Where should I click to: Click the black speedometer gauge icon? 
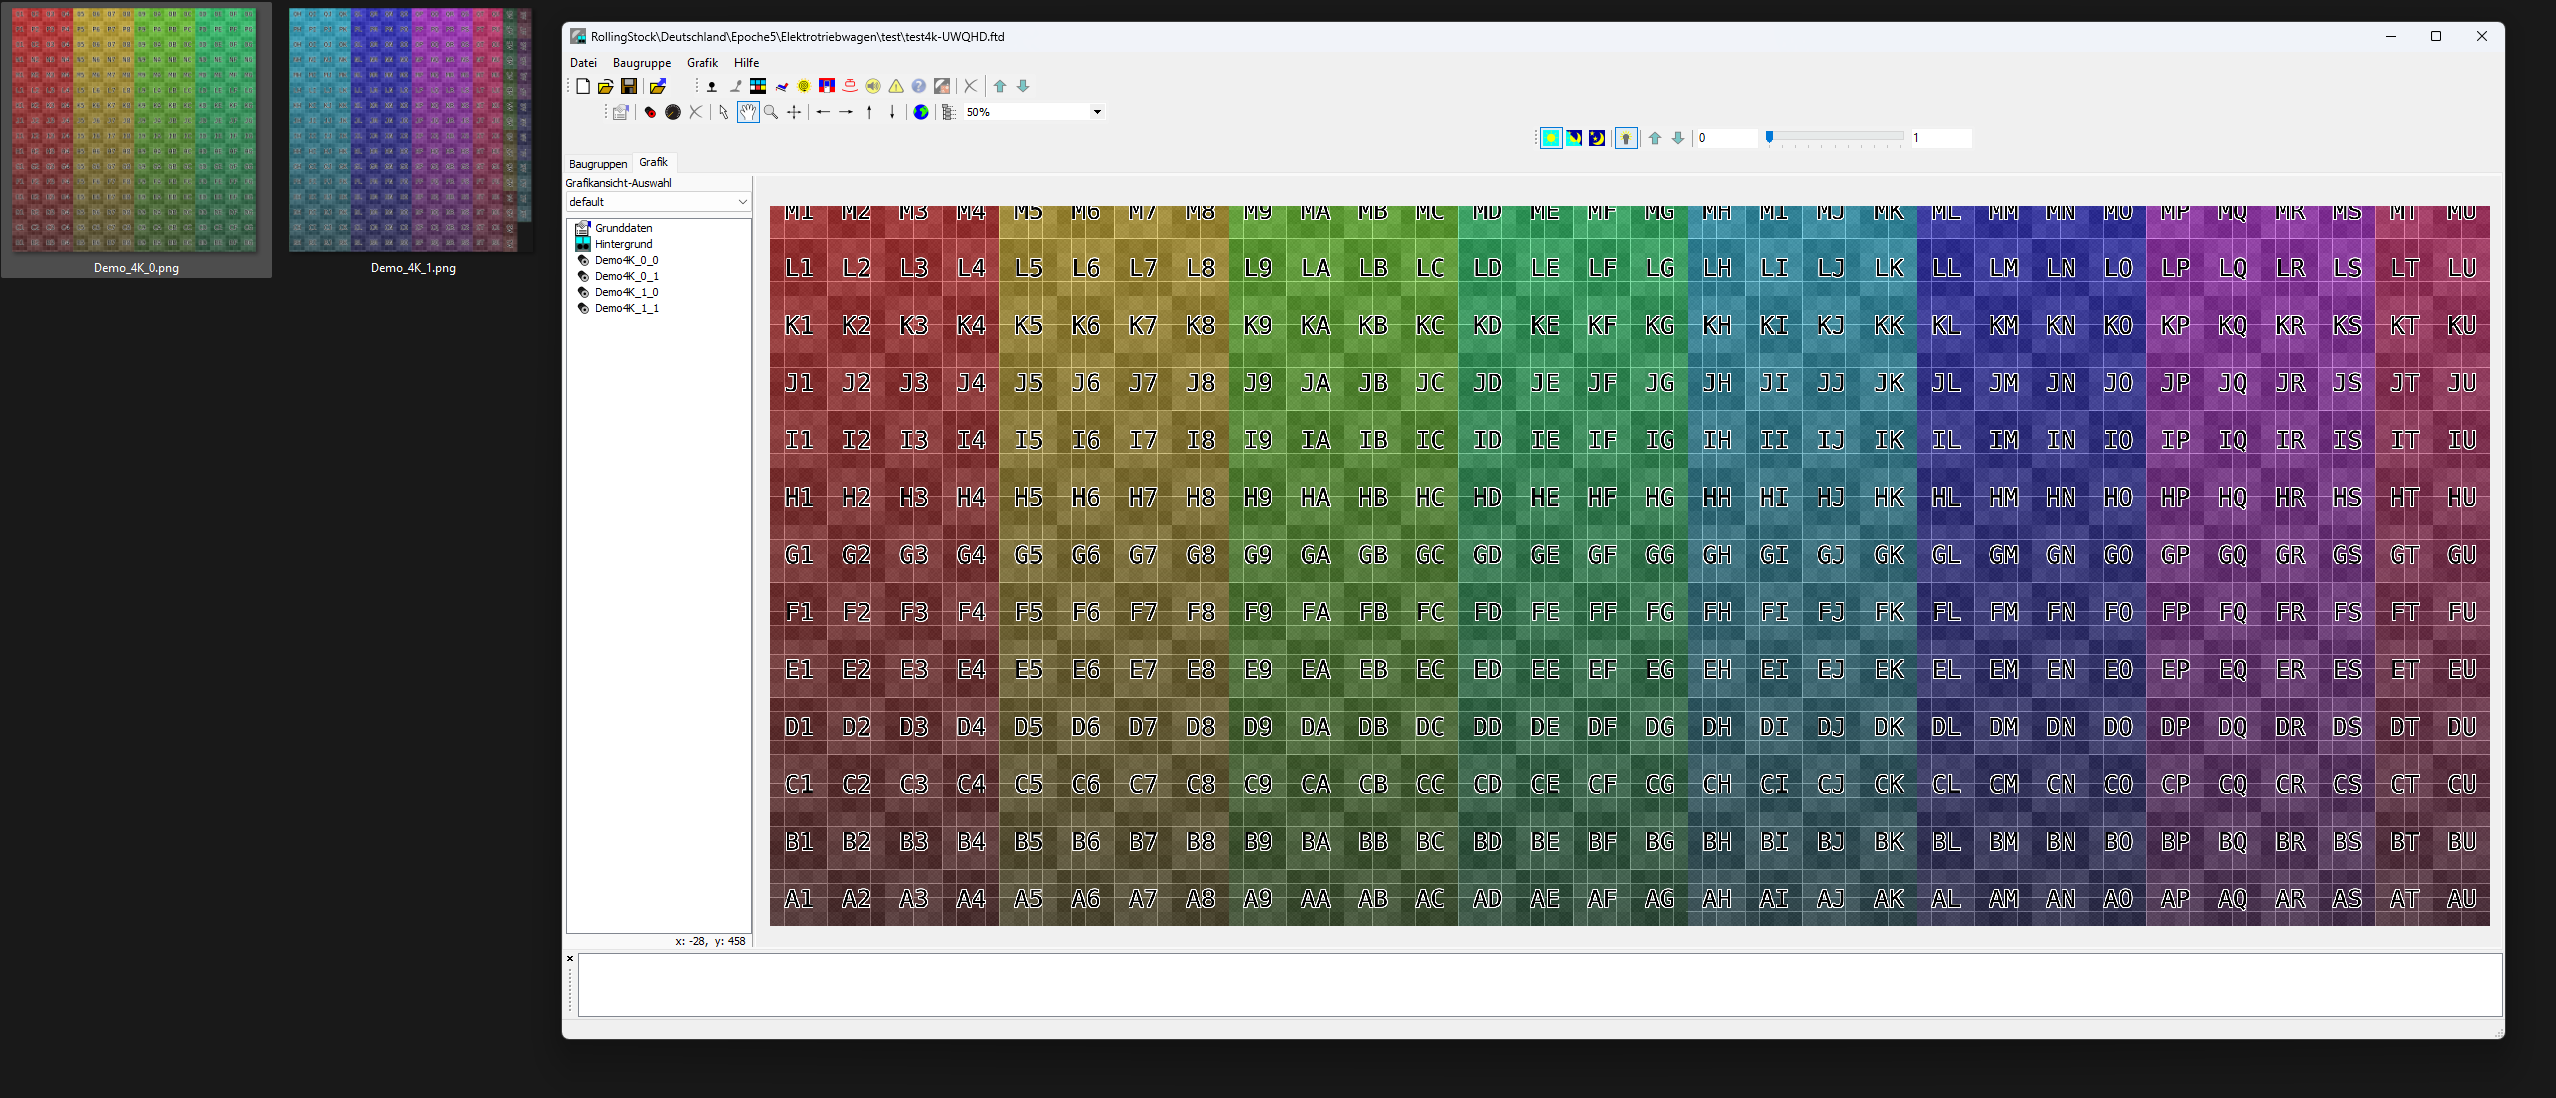(673, 112)
